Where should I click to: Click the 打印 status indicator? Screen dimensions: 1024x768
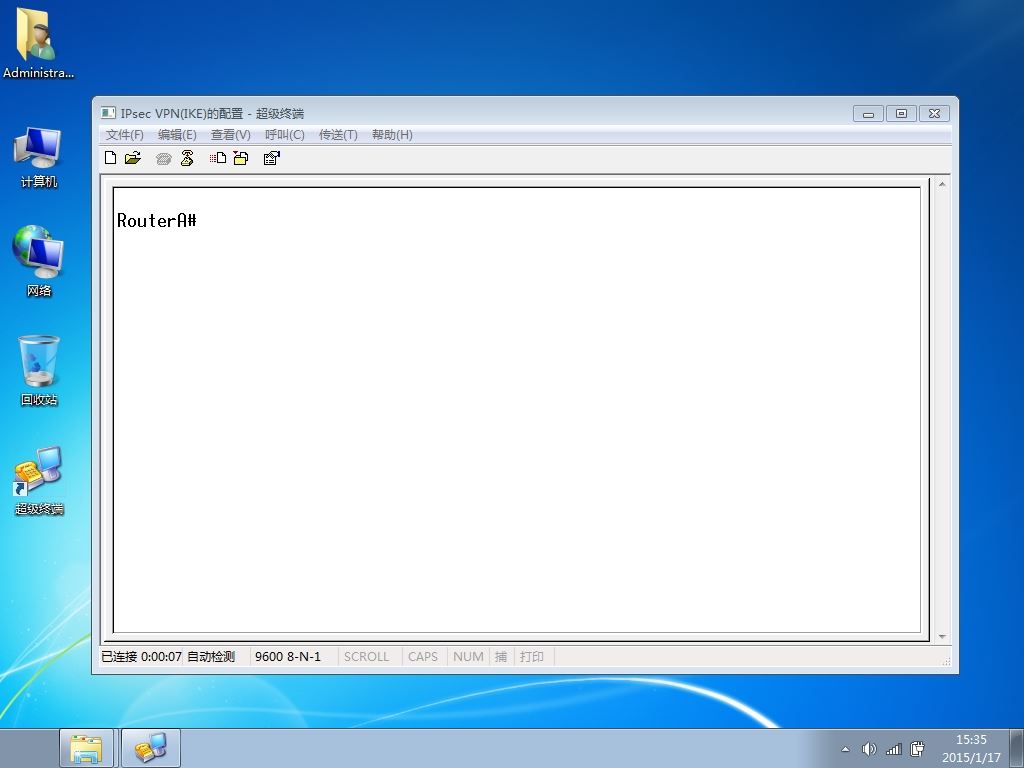(x=532, y=656)
